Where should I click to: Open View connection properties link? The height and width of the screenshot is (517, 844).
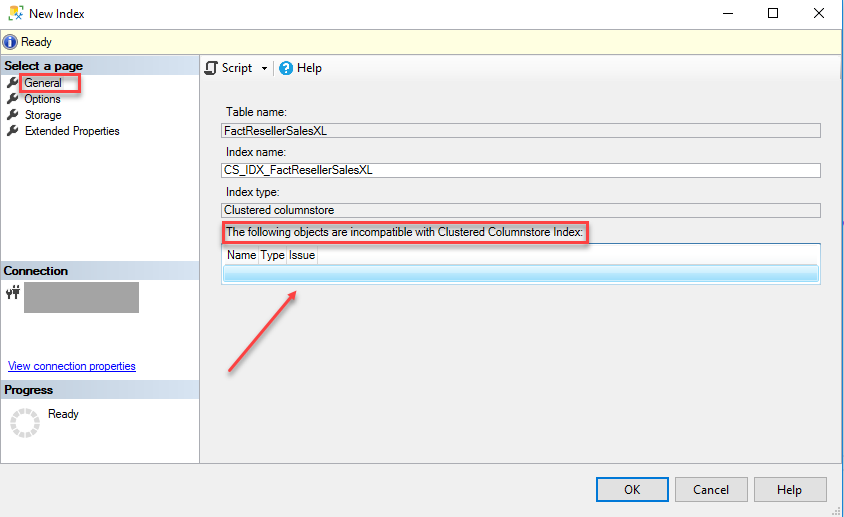pyautogui.click(x=72, y=366)
